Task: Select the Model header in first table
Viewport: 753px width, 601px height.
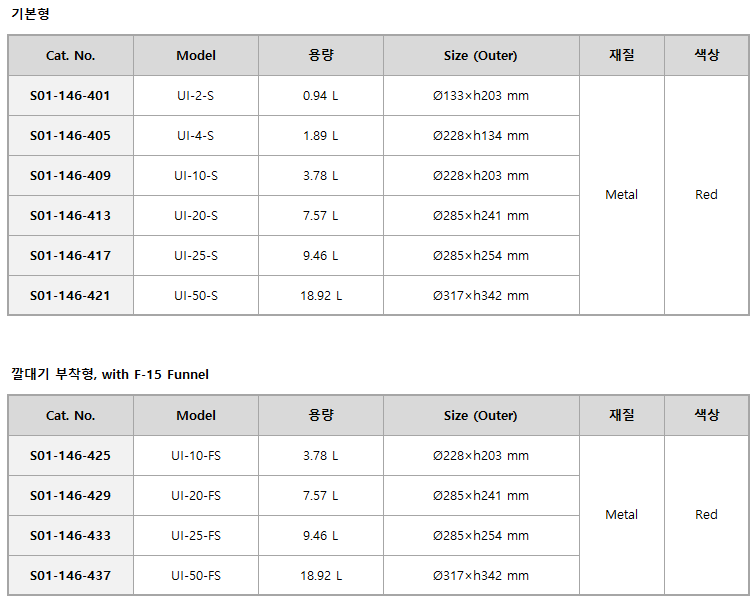Action: (x=196, y=55)
